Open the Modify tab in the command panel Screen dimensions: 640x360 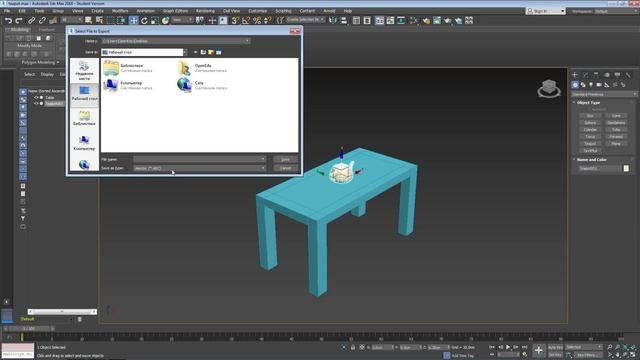pyautogui.click(x=585, y=75)
